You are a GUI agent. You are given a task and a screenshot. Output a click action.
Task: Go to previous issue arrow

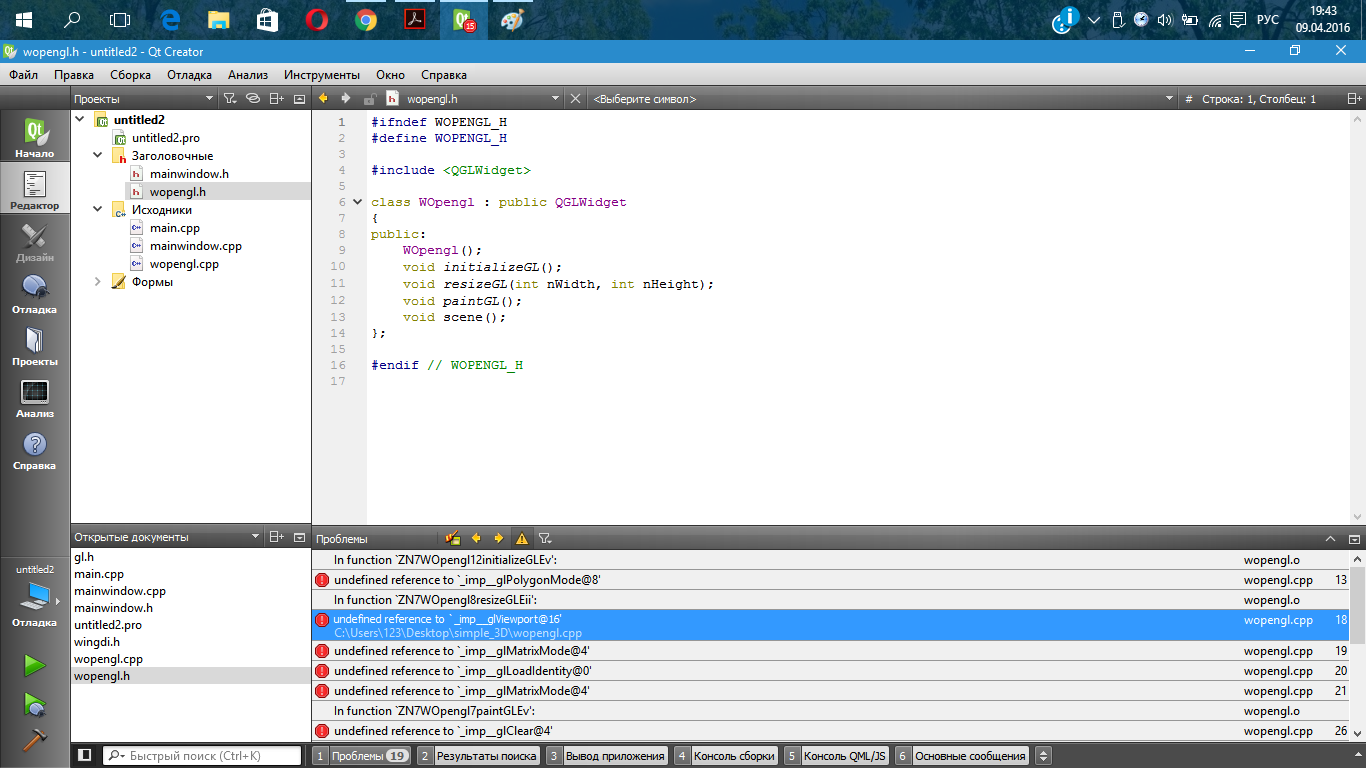tap(476, 538)
